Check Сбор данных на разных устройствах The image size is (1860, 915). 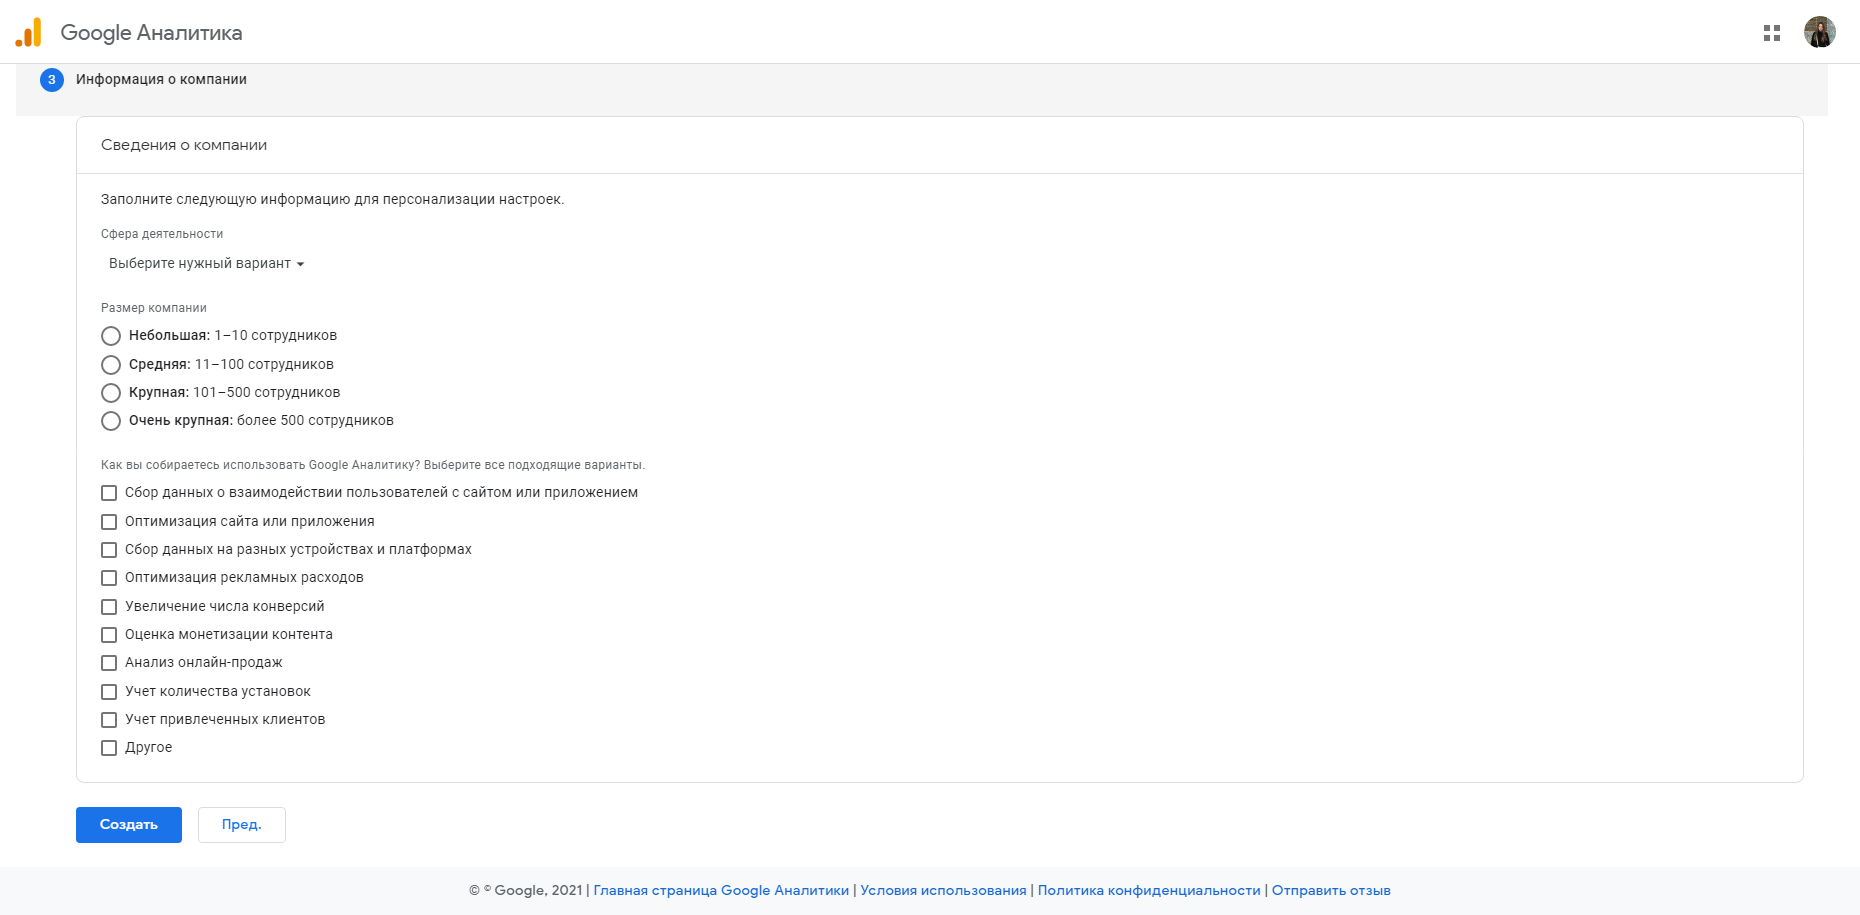pyautogui.click(x=109, y=550)
